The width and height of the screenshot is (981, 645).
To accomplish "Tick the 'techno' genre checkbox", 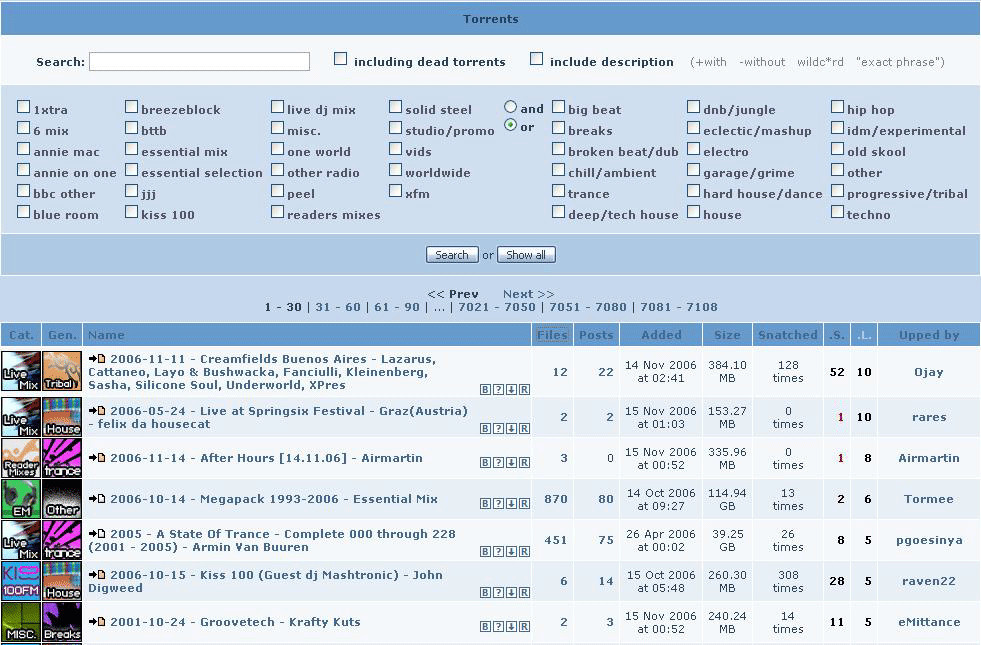I will tap(838, 213).
